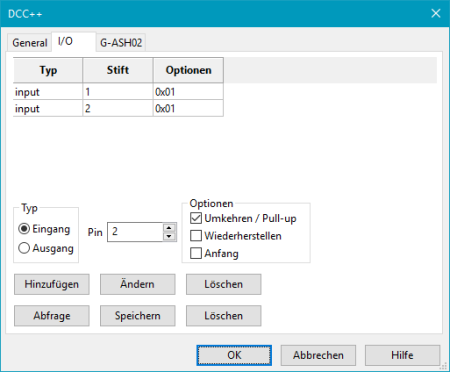Enable the Wiederherstellen checkbox
Screen dimensions: 450x372
pos(196,236)
